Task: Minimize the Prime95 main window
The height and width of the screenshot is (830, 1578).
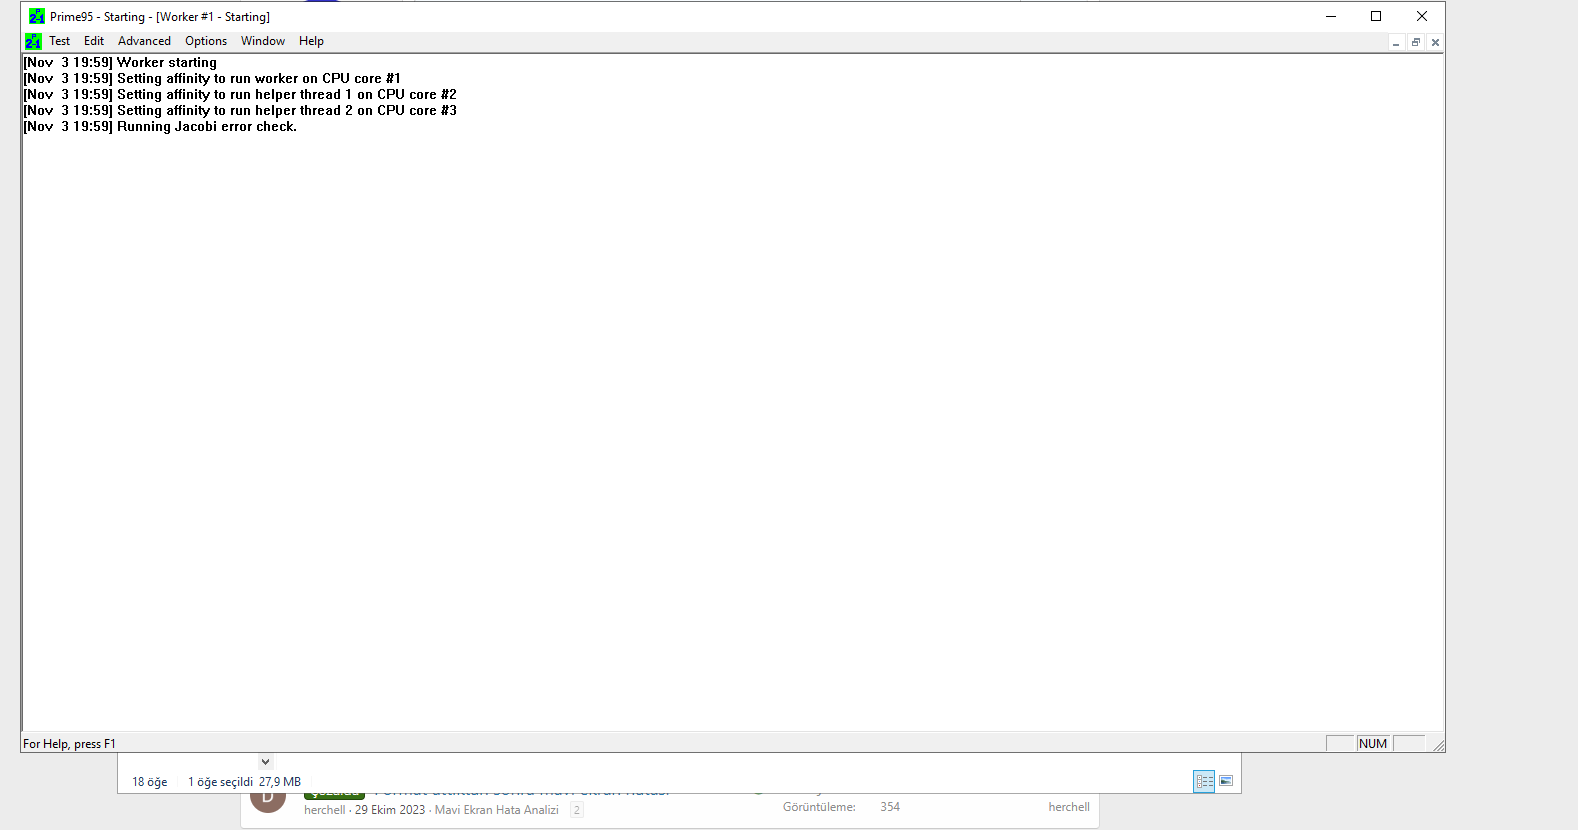Action: pyautogui.click(x=1331, y=16)
